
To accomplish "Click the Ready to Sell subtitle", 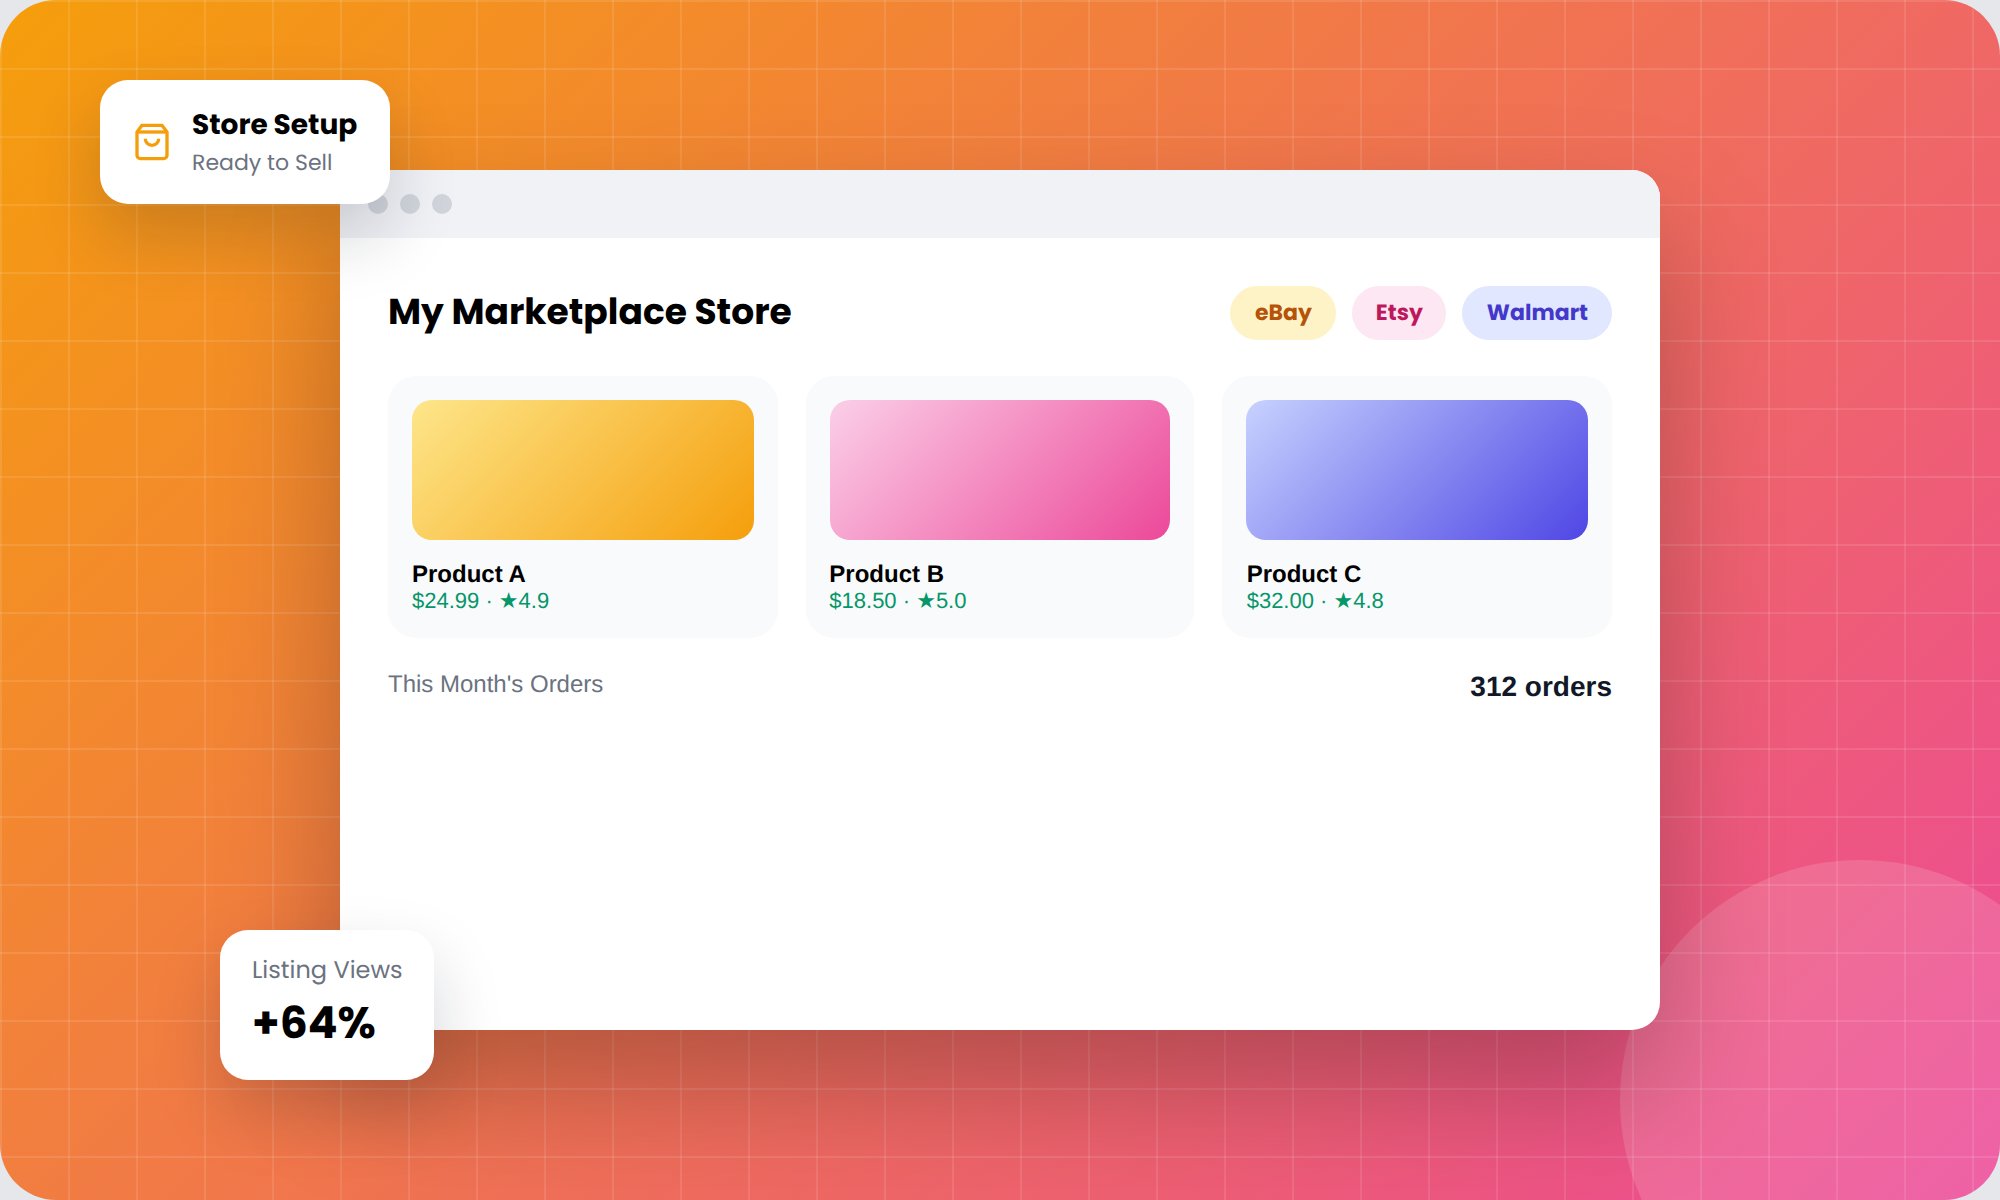I will [262, 162].
